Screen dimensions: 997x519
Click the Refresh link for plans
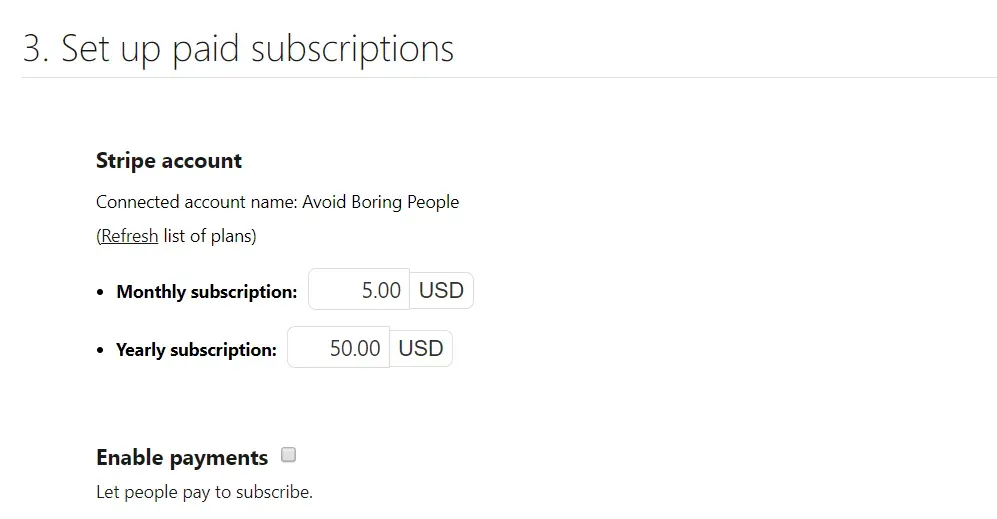[129, 236]
